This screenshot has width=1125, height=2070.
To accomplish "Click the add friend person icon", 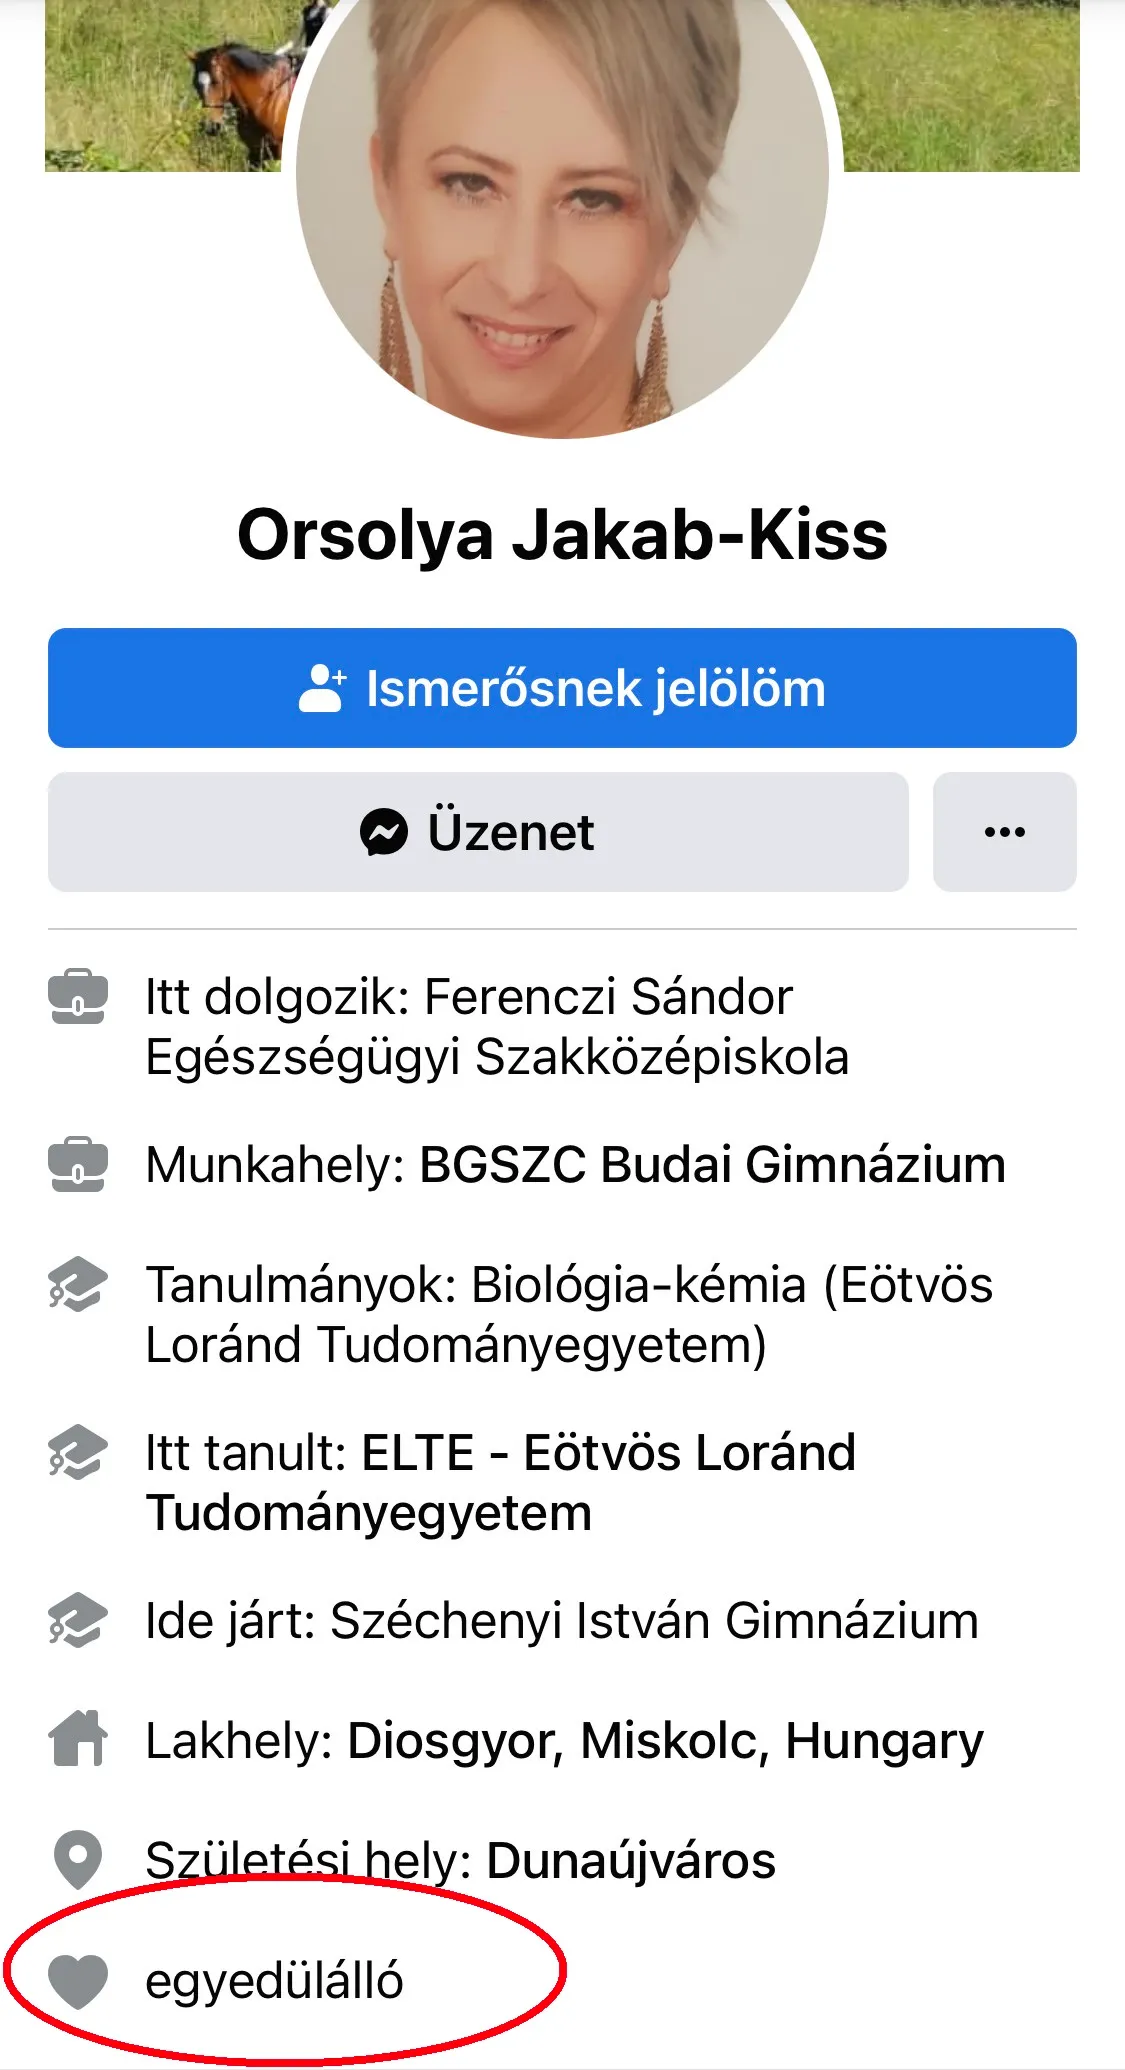I will (322, 688).
